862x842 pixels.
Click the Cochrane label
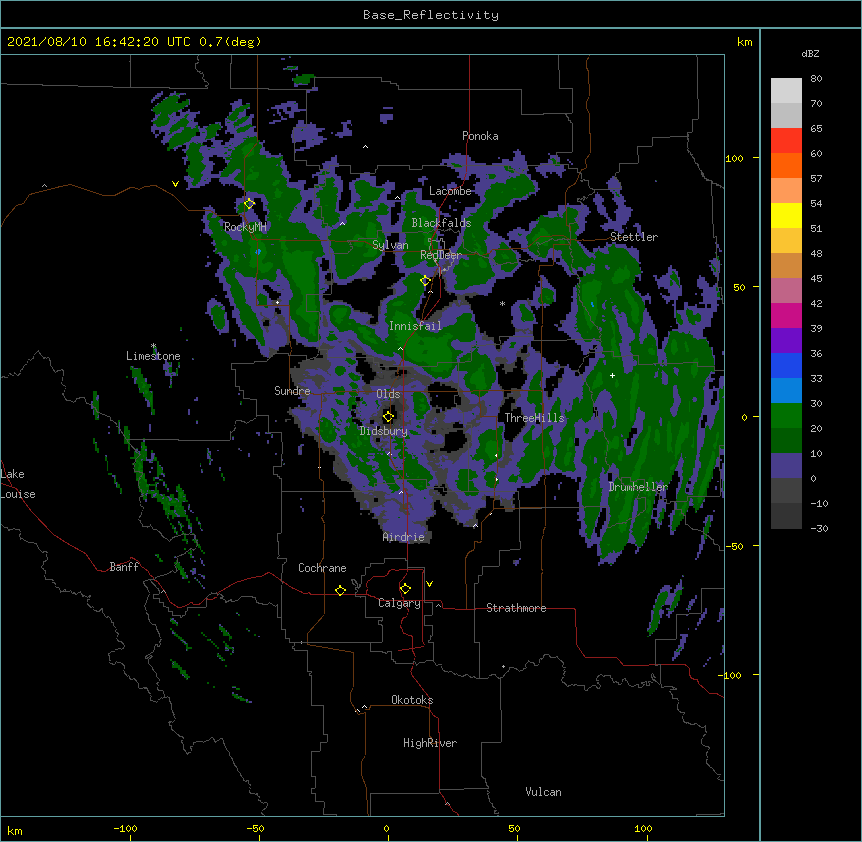coord(322,568)
